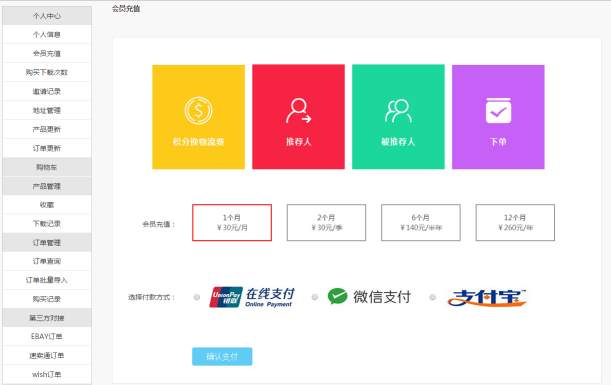611x385 pixels.
Task: Collapse the 订单管理 sidebar section
Action: [47, 242]
